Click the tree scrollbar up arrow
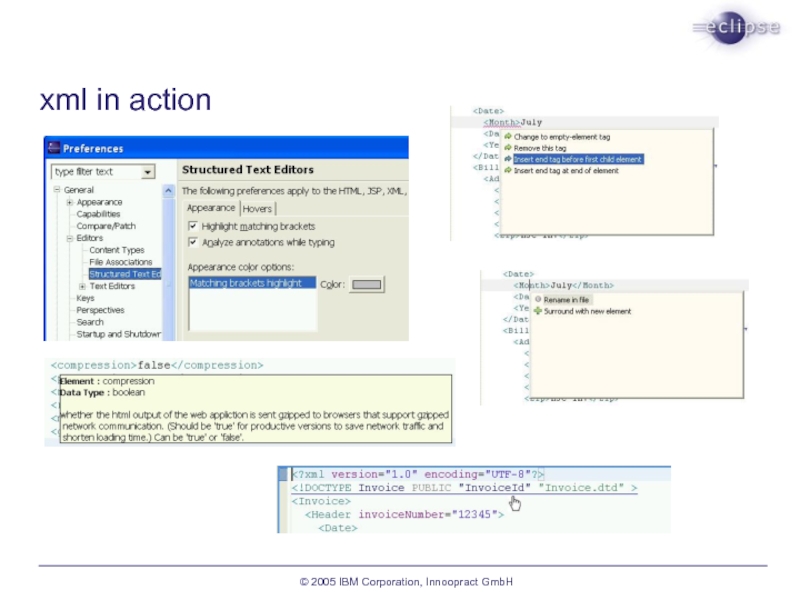Viewport: 800px width, 600px height. coord(168,191)
